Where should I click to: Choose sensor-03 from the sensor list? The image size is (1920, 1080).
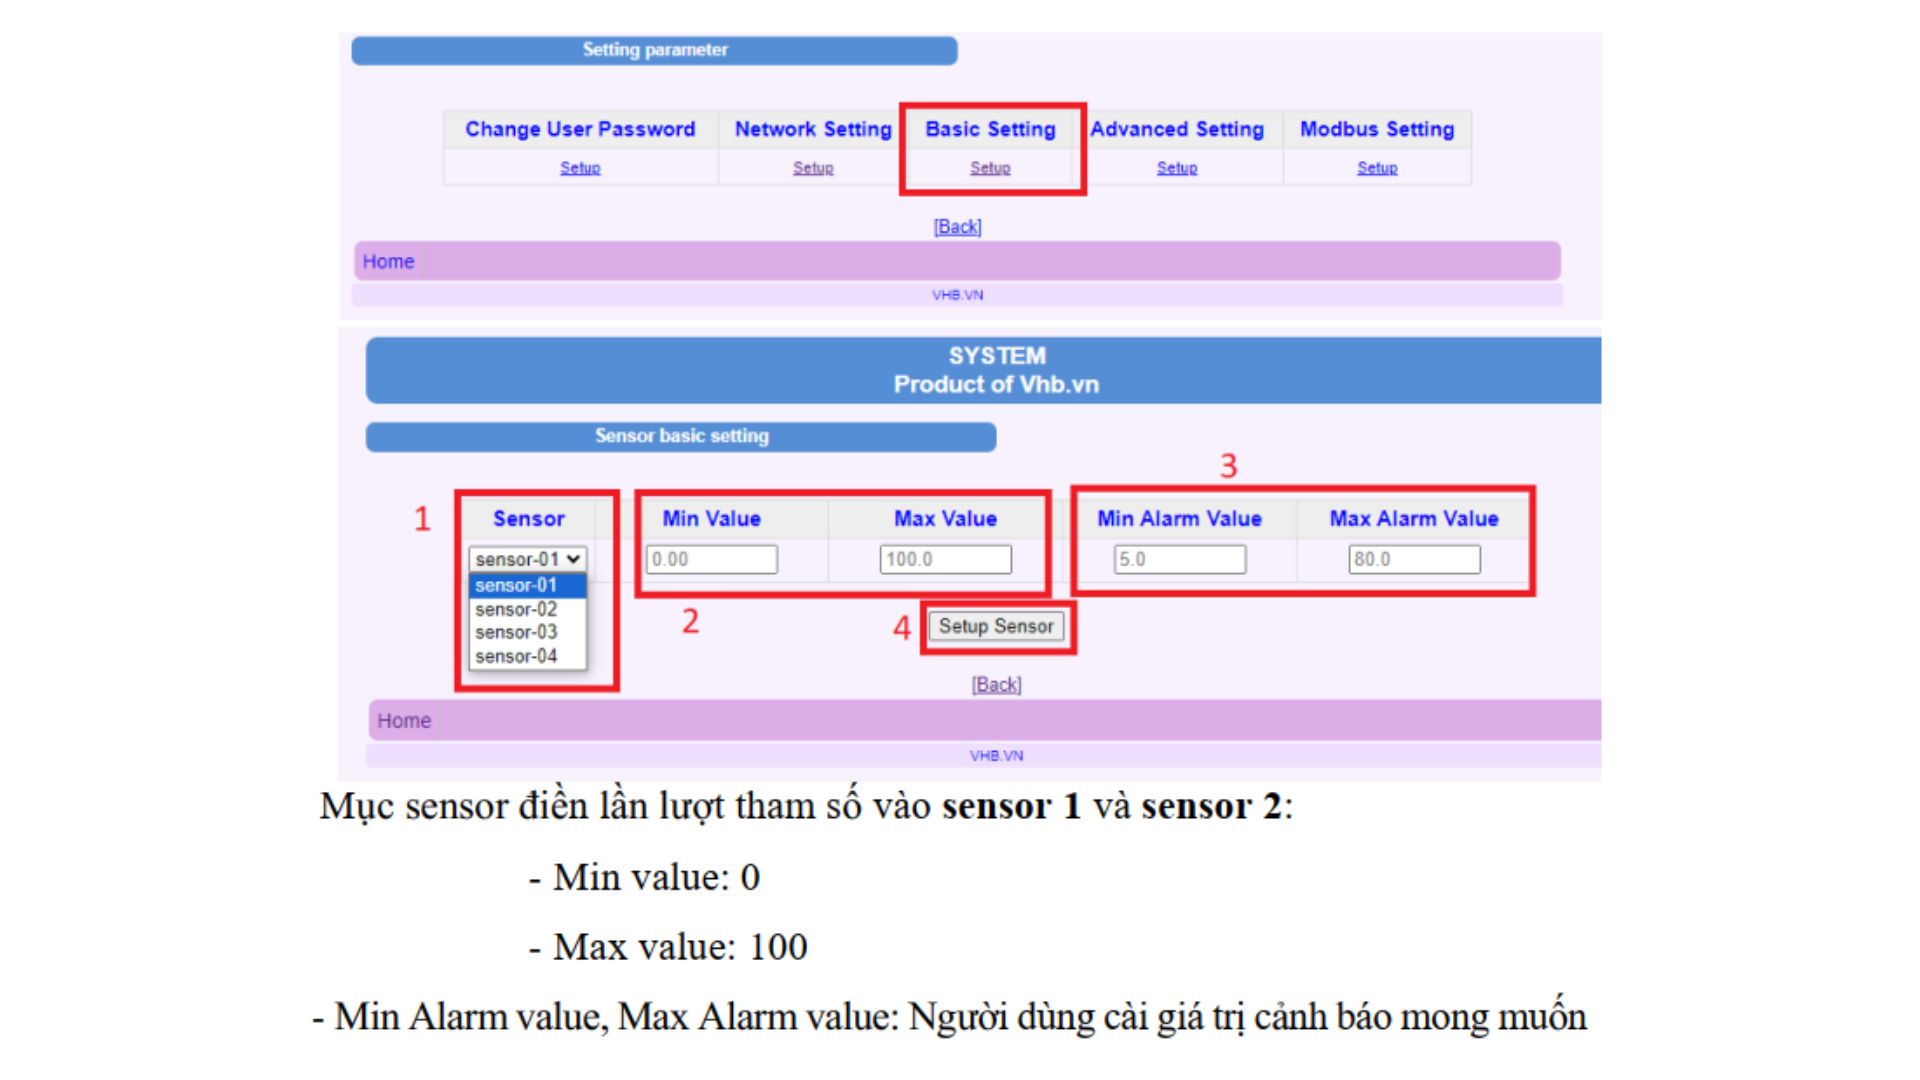tap(516, 633)
